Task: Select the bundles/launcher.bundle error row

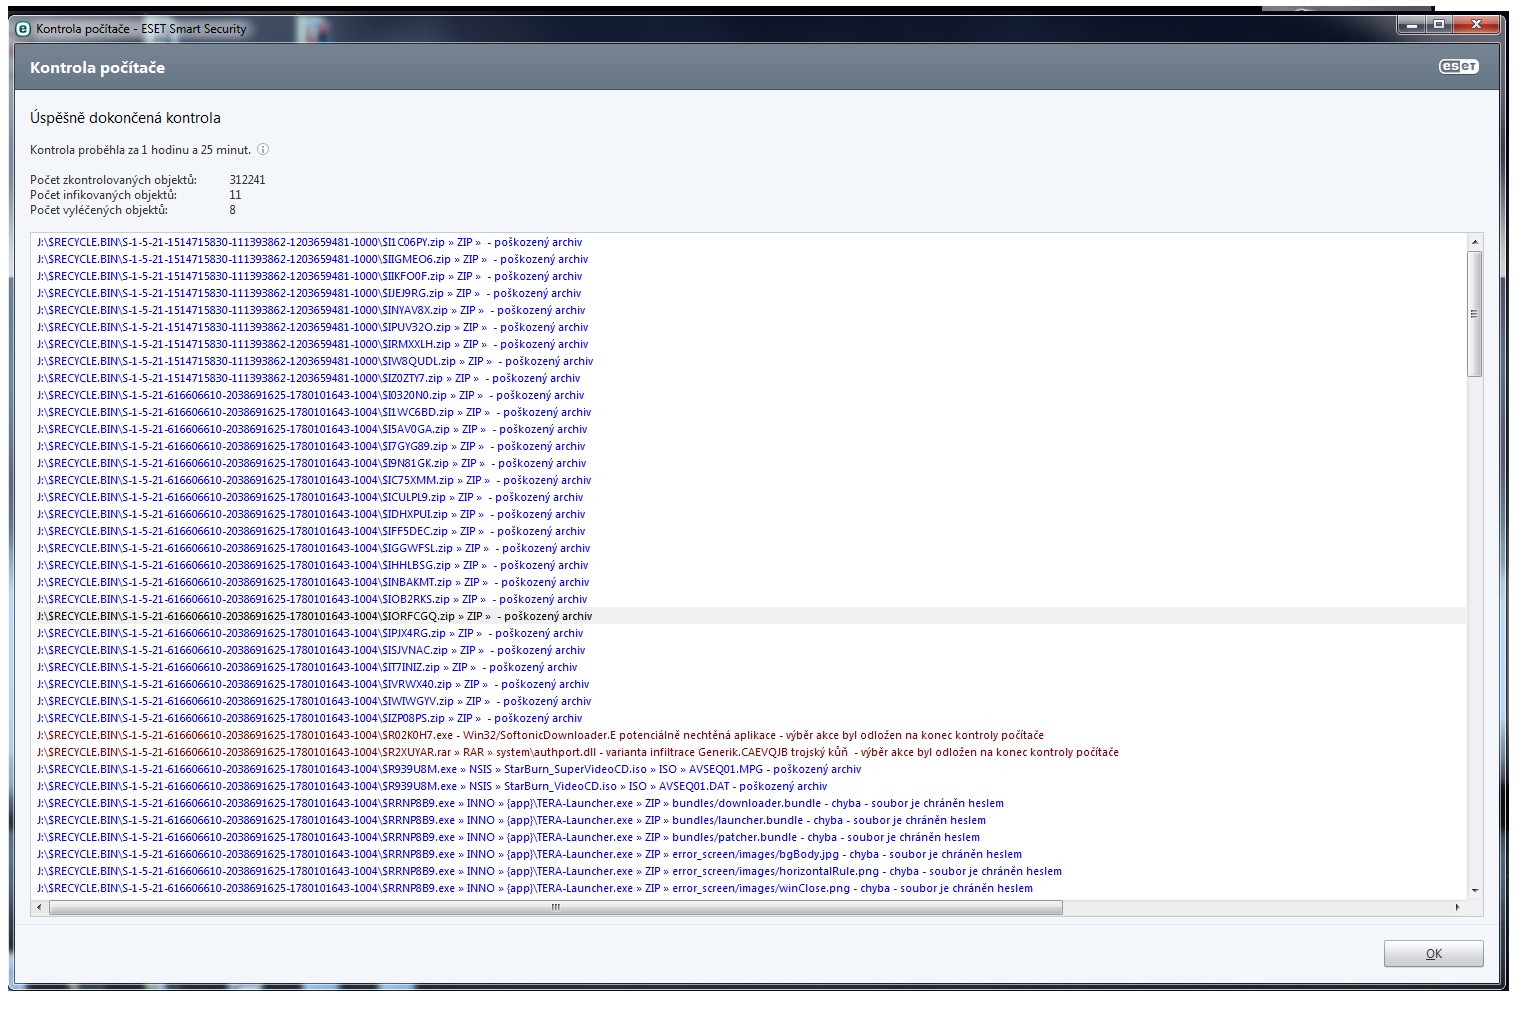Action: (x=750, y=820)
